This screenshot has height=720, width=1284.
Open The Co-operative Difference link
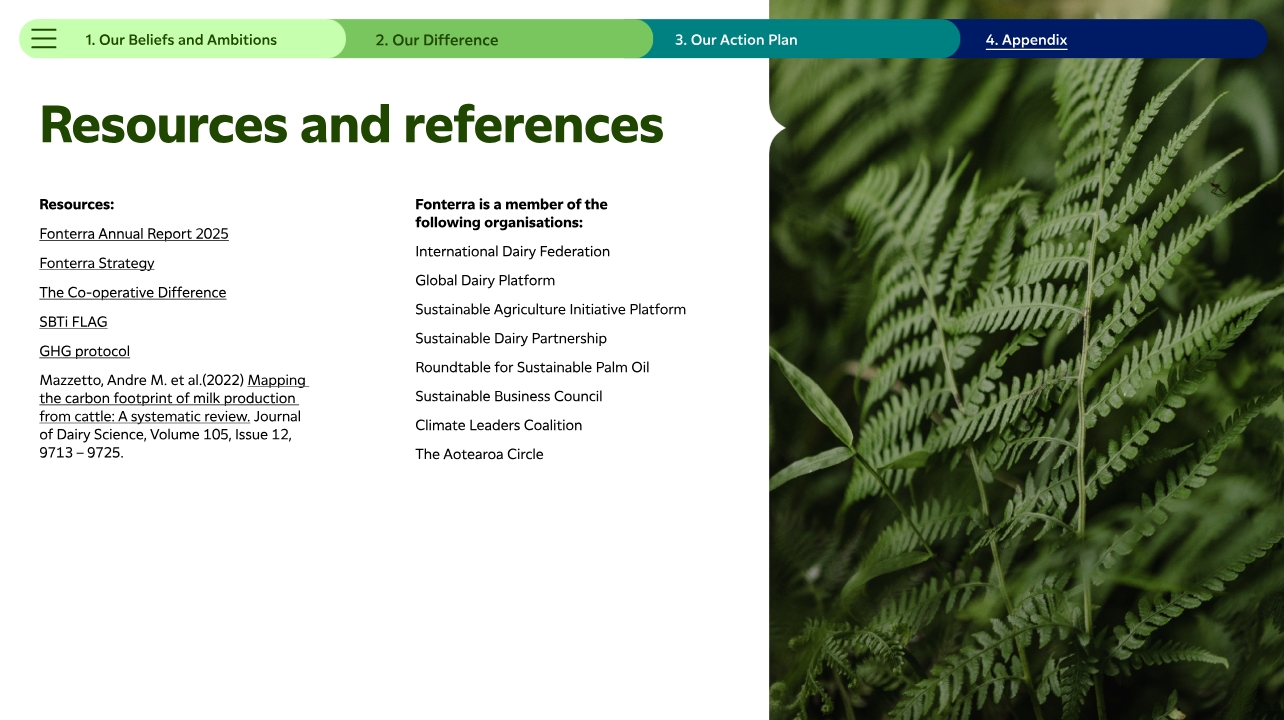tap(133, 293)
